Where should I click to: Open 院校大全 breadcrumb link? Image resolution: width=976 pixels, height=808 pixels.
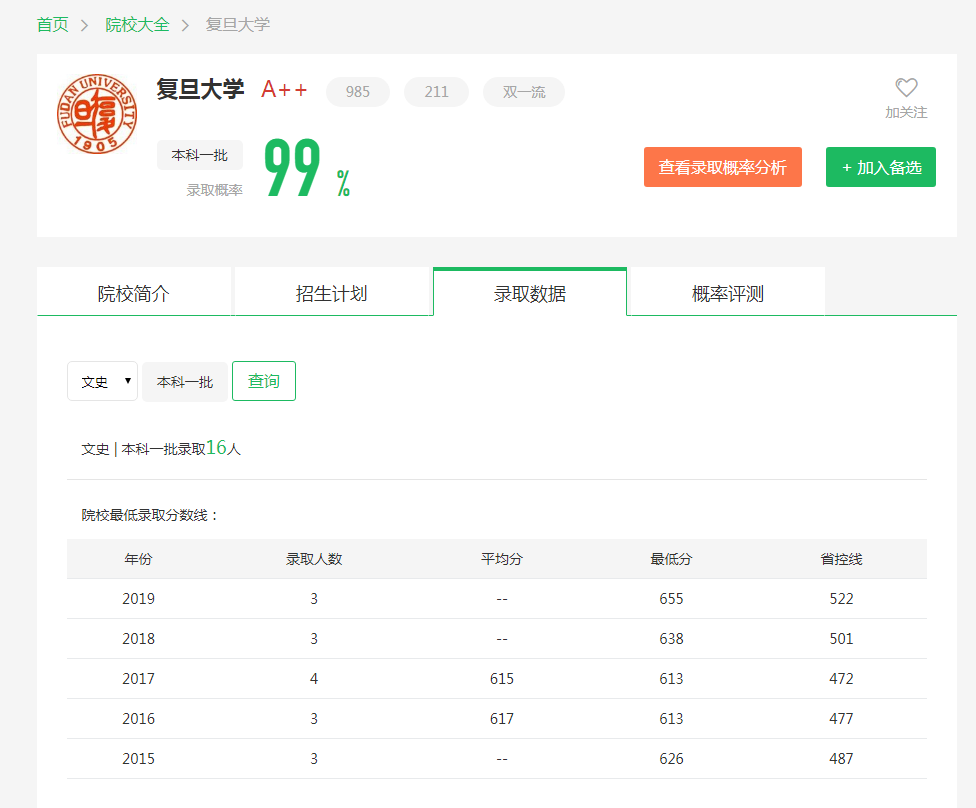click(137, 24)
